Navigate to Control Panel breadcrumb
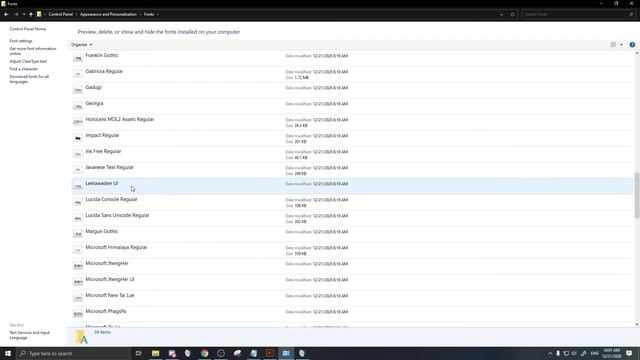The height and width of the screenshot is (360, 640). pos(60,14)
